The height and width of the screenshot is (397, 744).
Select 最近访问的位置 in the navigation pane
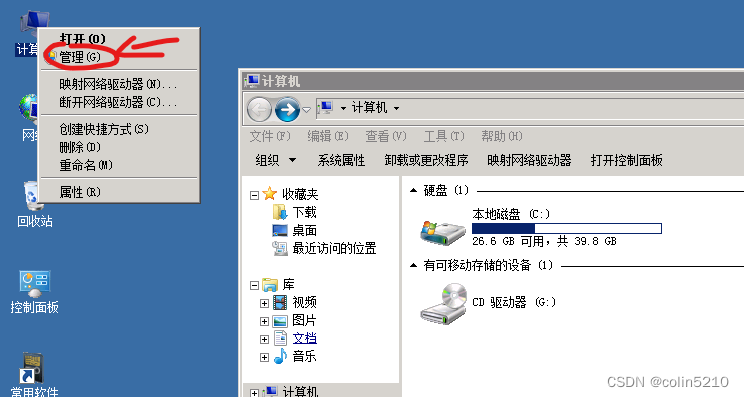[x=334, y=249]
